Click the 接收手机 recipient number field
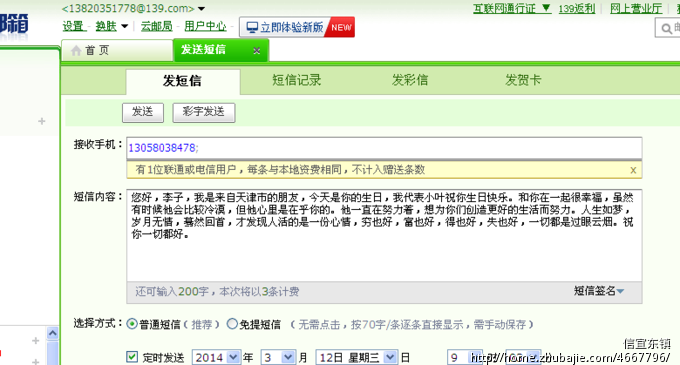The width and height of the screenshot is (680, 365). pos(384,148)
